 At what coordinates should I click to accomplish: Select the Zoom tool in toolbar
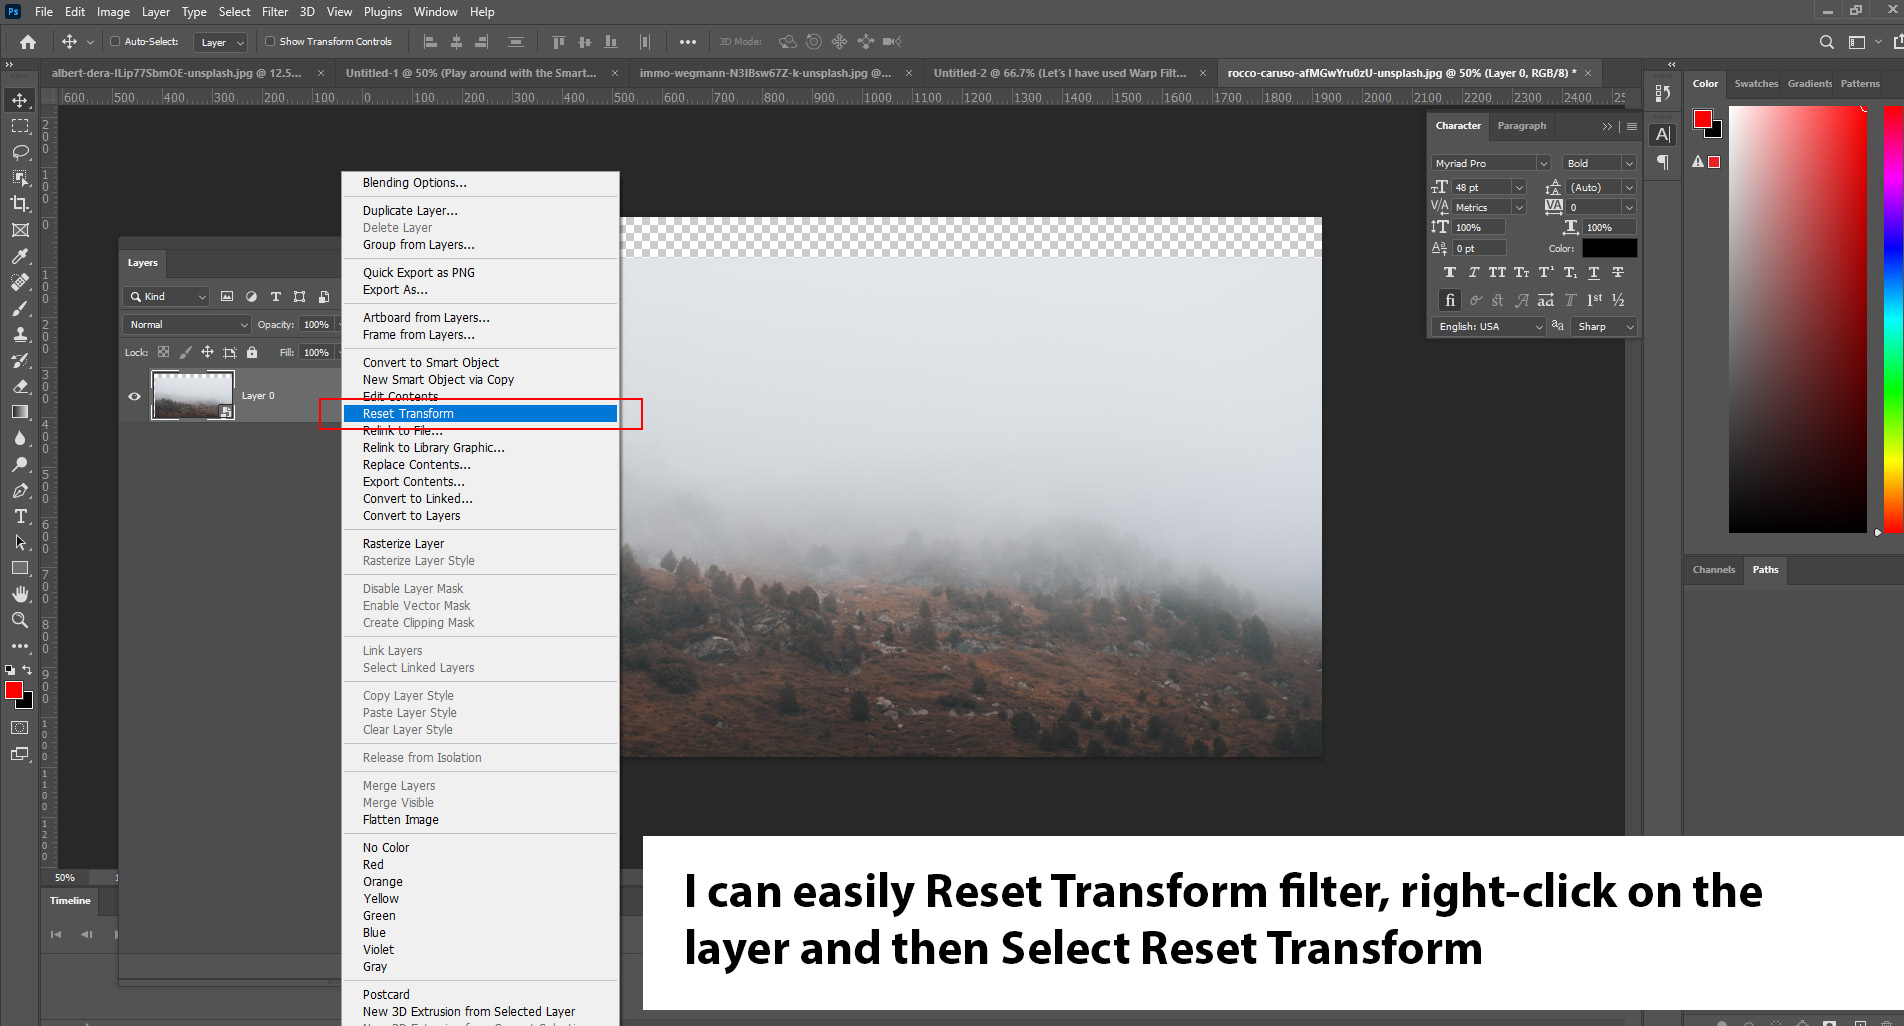tap(20, 620)
